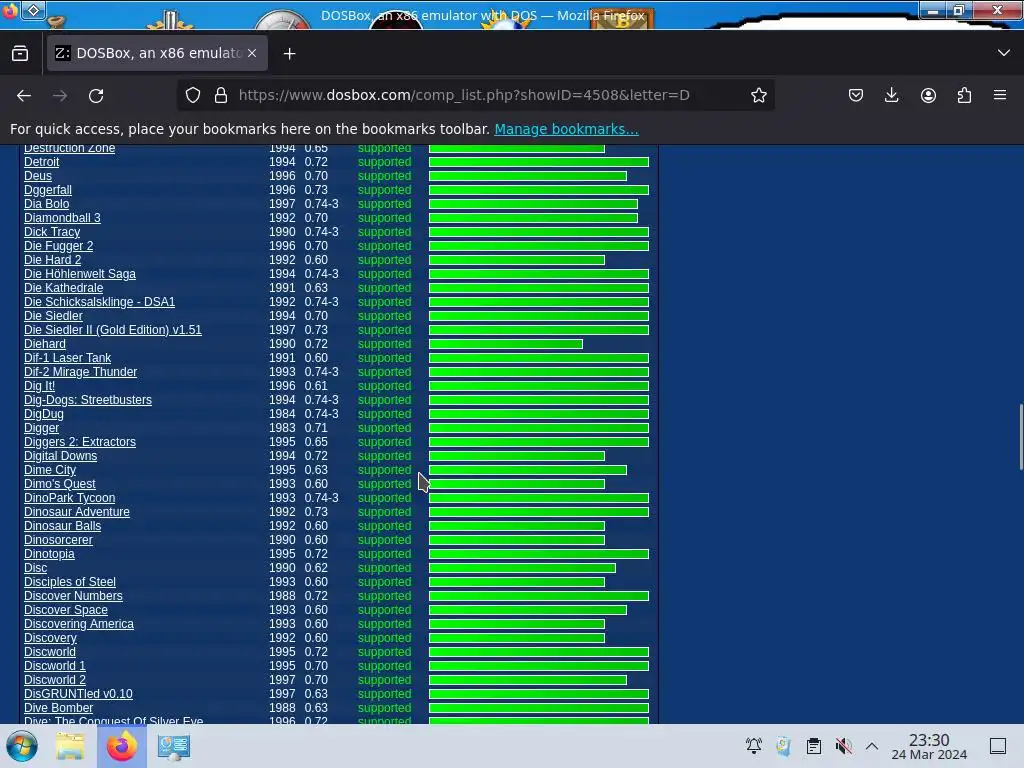
Task: Show site security lock information
Action: (x=221, y=95)
